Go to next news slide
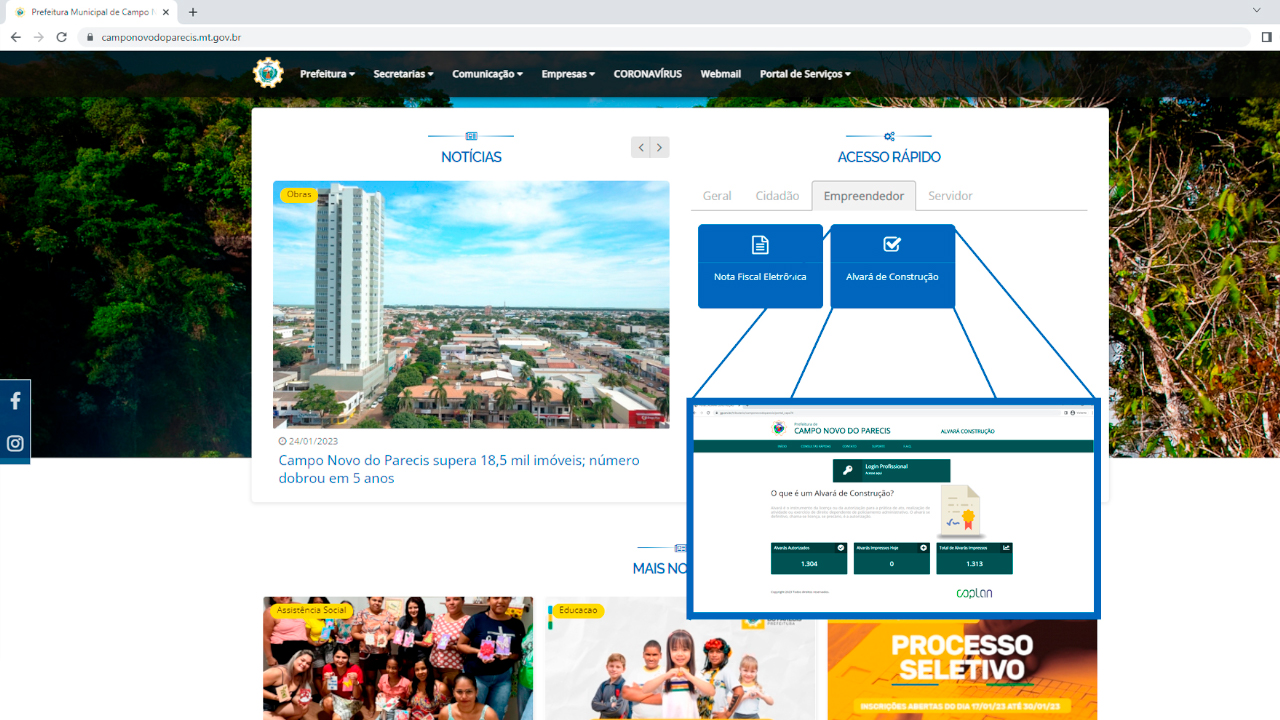1280x720 pixels. 659,147
